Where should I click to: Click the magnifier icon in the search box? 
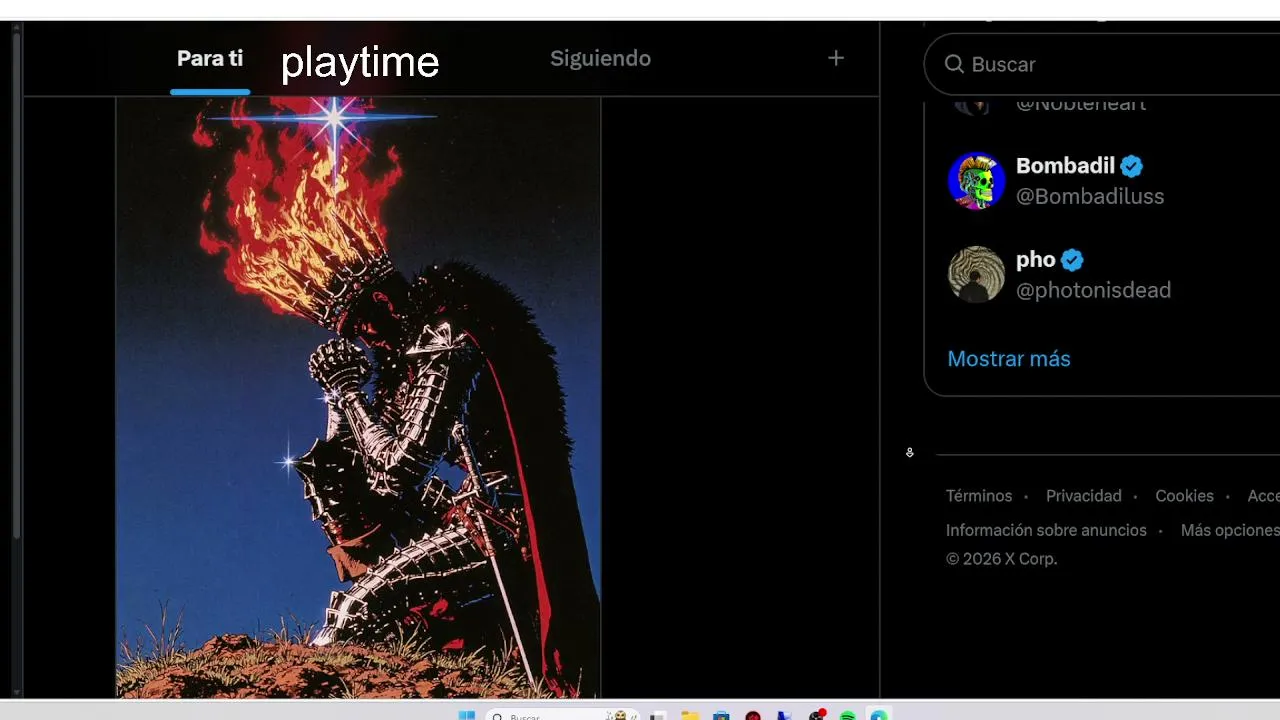954,64
